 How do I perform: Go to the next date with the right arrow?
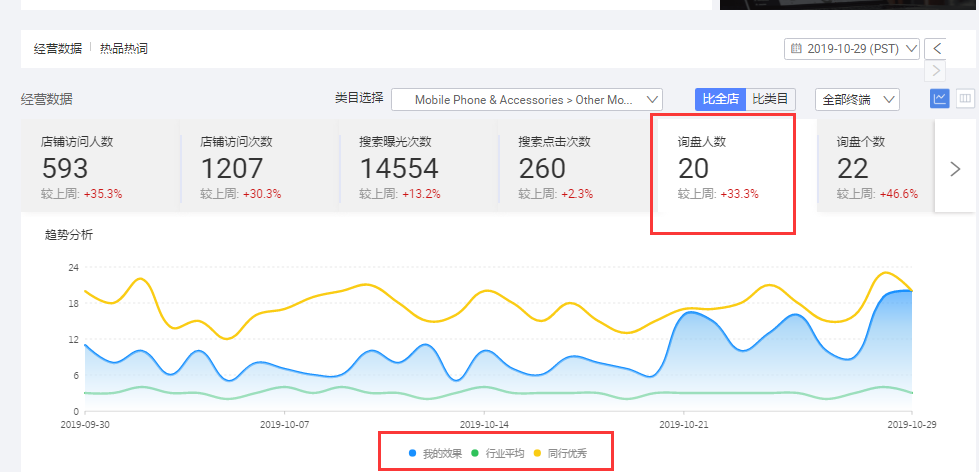tap(935, 71)
